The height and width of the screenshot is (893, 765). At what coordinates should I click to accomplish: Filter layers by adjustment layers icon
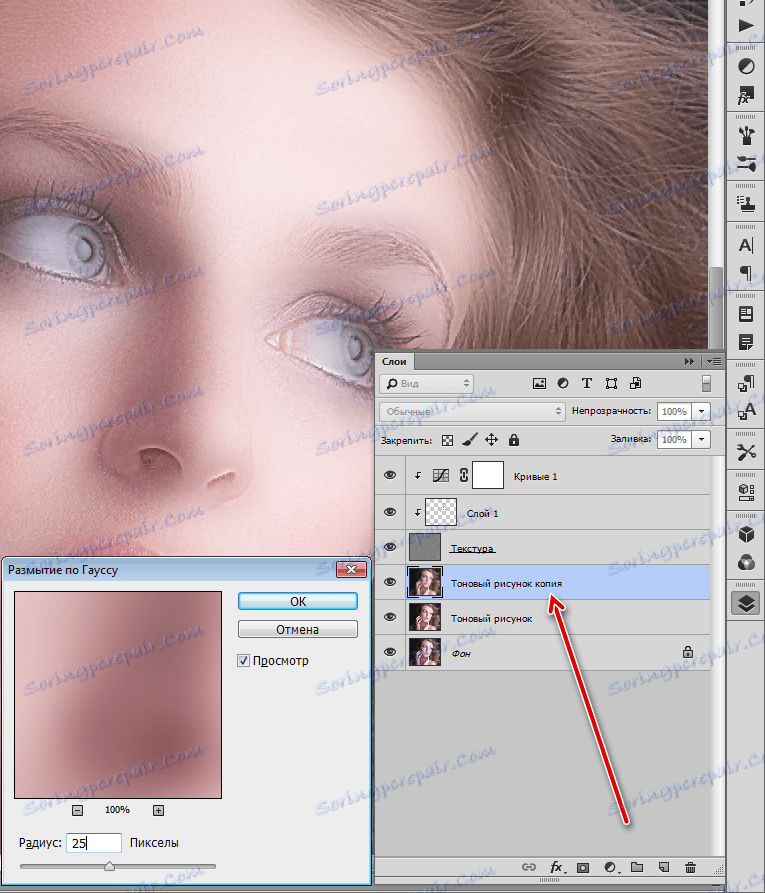563,383
